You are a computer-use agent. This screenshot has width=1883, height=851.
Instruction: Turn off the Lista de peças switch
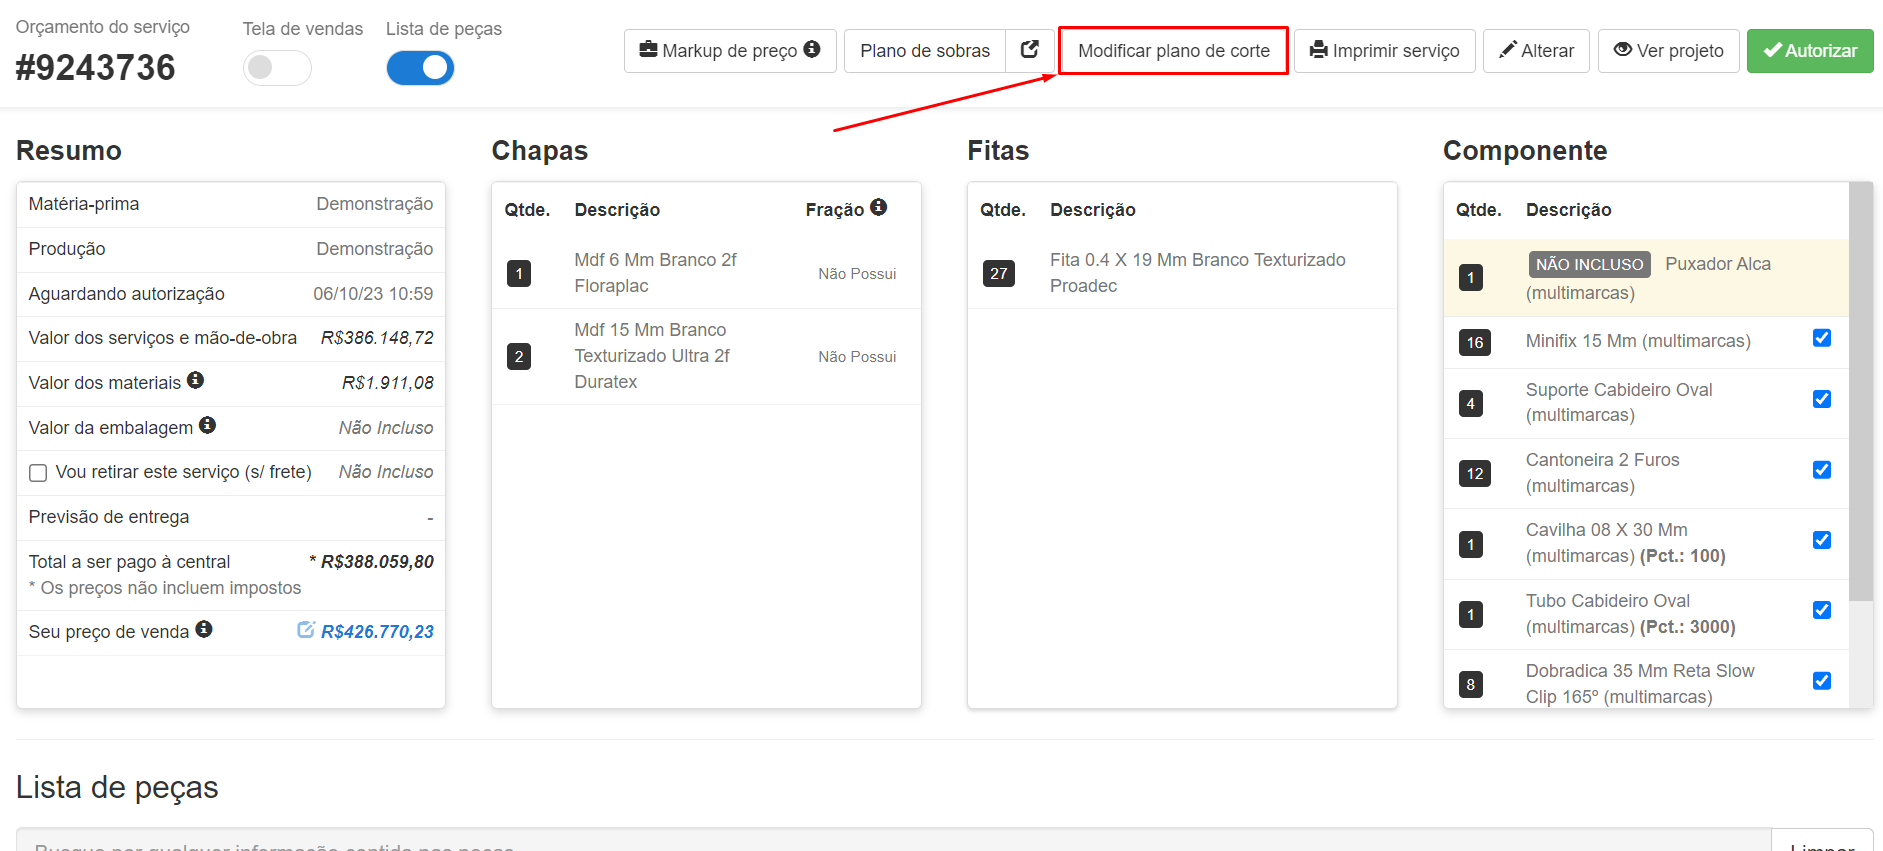(x=420, y=68)
